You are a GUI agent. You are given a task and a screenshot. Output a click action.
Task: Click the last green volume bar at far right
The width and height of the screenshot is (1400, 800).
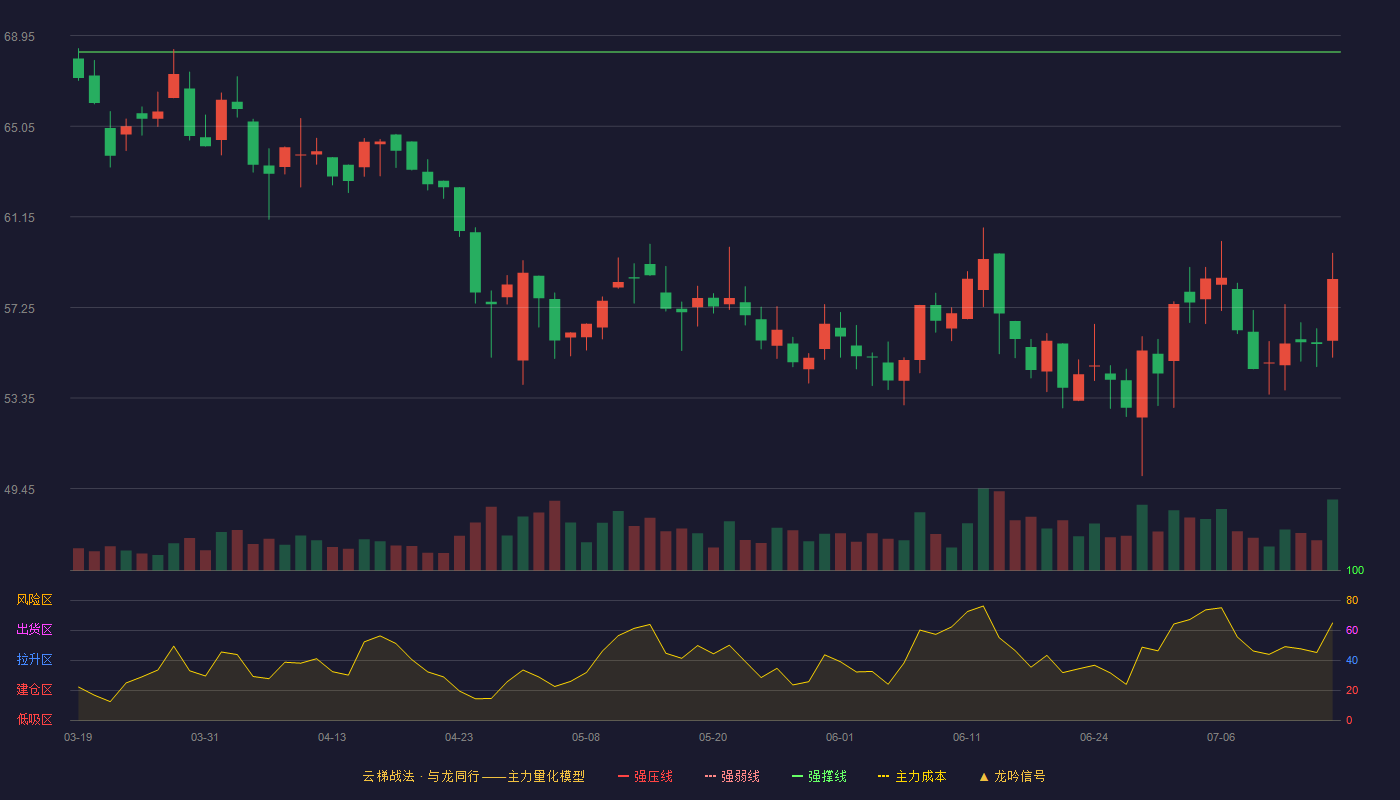(1332, 535)
